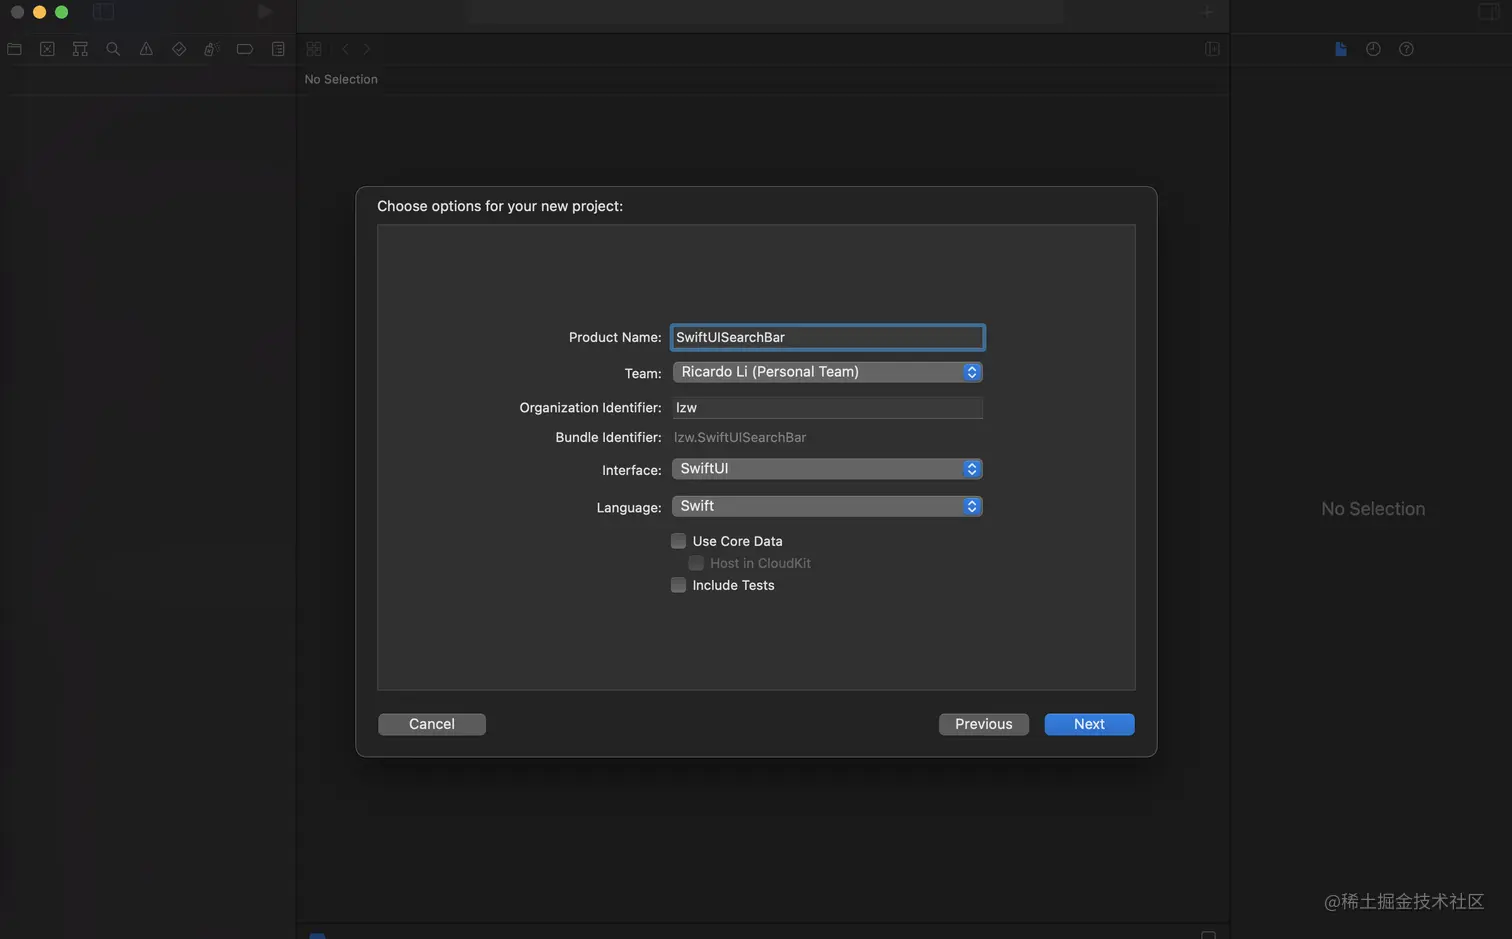The height and width of the screenshot is (939, 1512).
Task: Open the Debug navigator
Action: 211,49
